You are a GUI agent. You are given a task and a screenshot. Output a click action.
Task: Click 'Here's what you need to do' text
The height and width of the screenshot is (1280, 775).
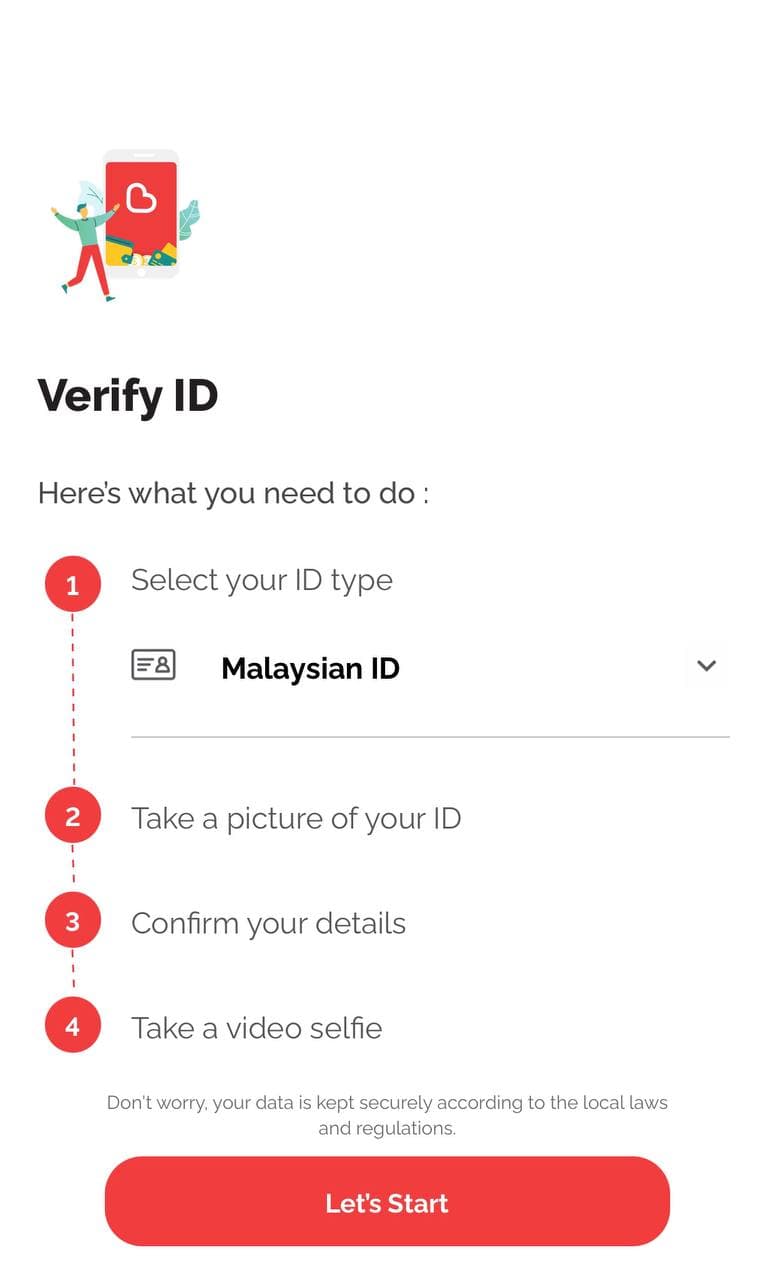[233, 493]
